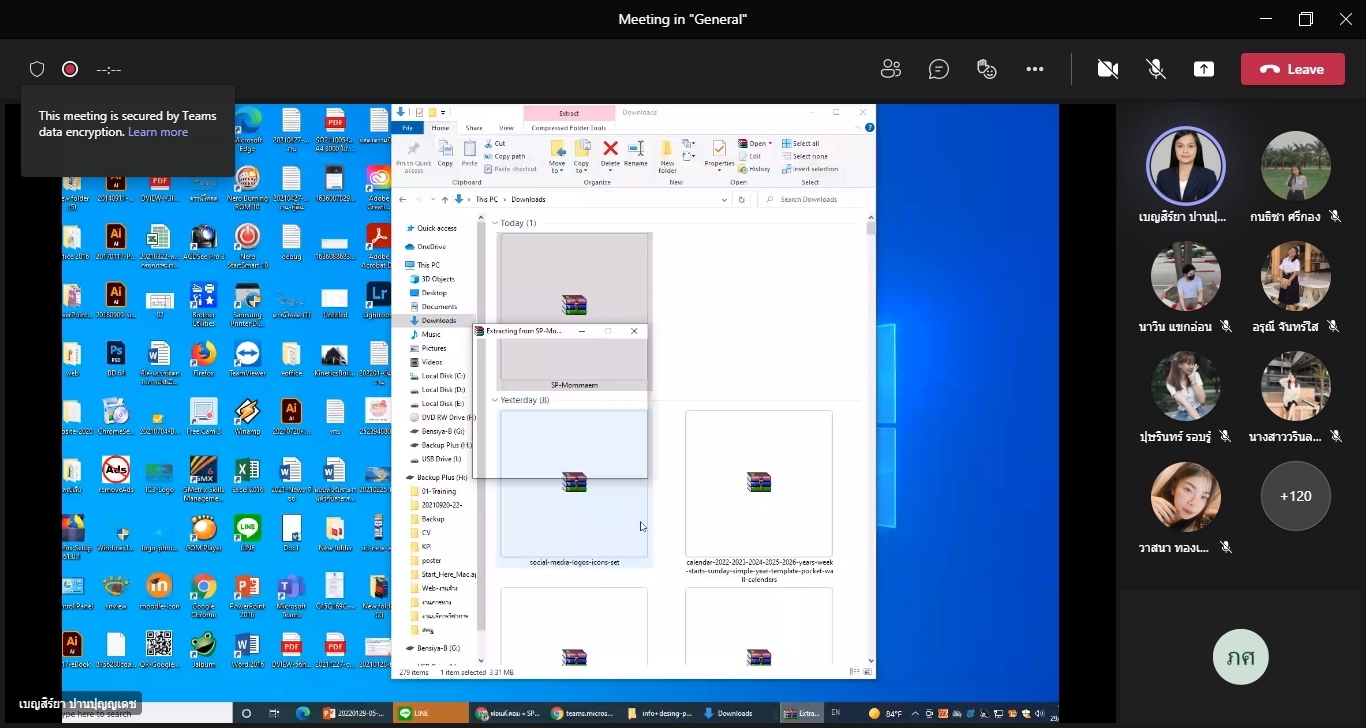Open LINE from the taskbar
The height and width of the screenshot is (728, 1366).
(x=432, y=713)
